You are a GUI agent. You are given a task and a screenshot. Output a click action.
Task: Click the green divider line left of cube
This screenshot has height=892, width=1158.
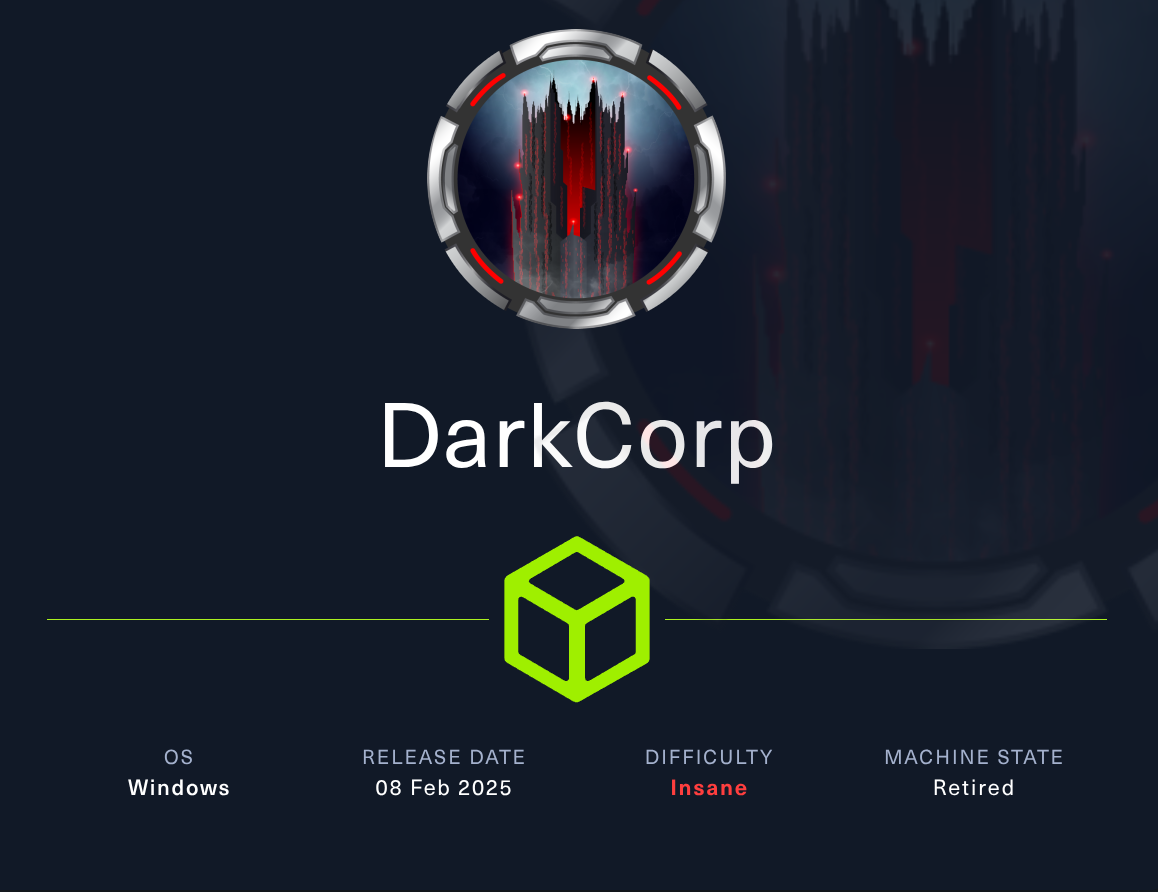click(x=268, y=620)
